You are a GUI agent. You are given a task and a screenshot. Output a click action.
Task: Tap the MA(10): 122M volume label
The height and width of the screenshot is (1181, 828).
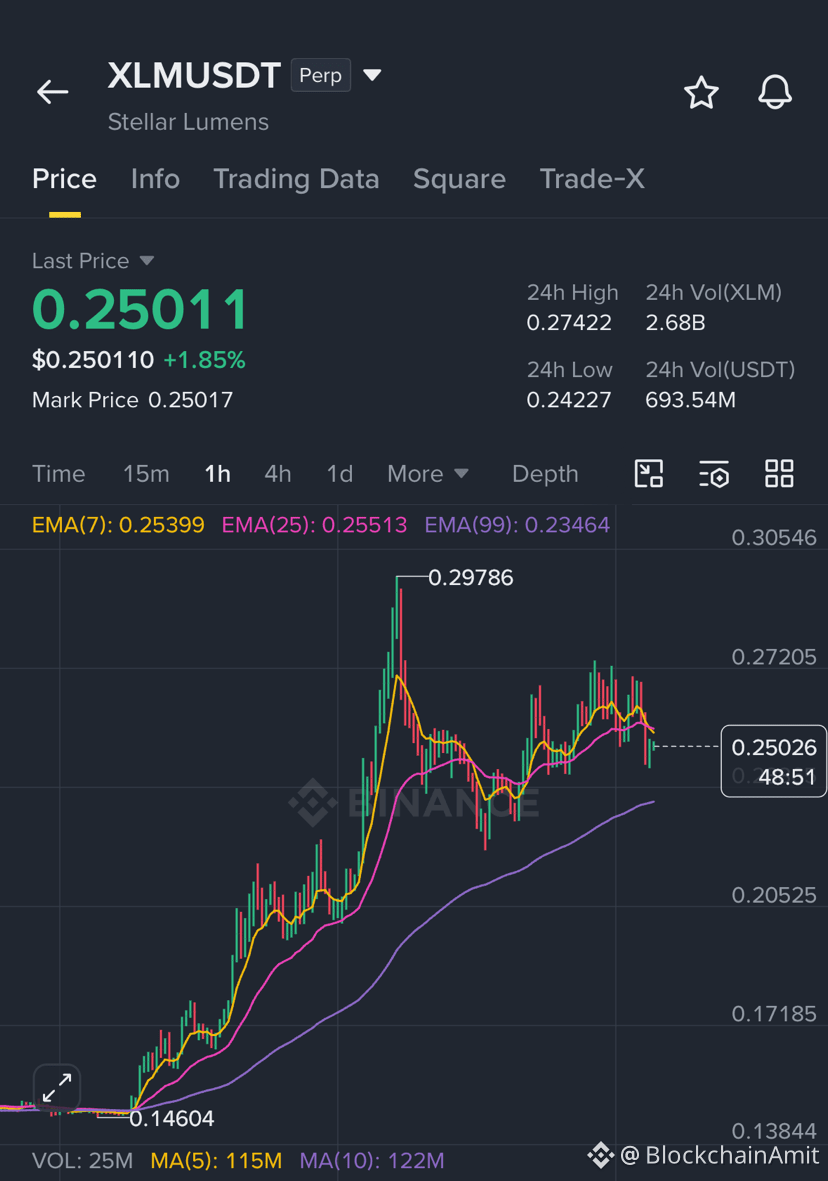[372, 1161]
